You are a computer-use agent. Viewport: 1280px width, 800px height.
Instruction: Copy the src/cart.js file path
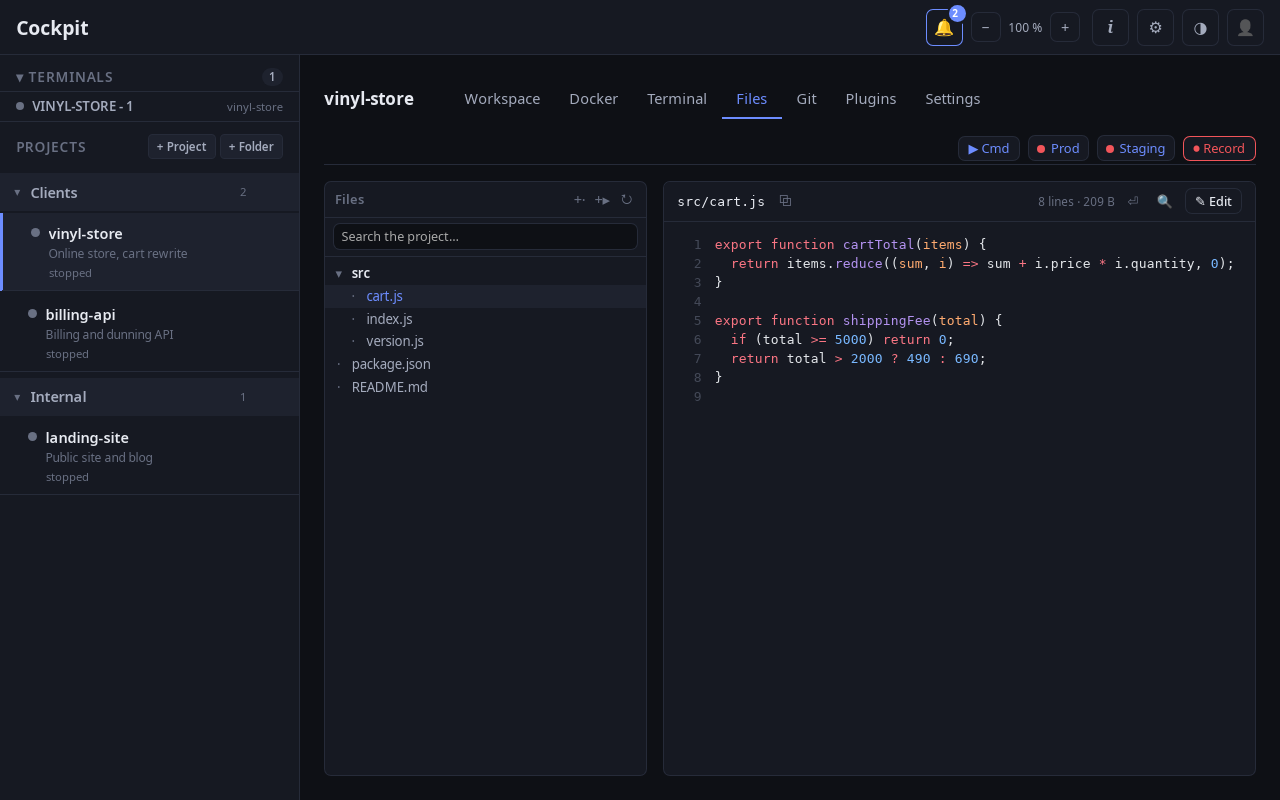(785, 201)
